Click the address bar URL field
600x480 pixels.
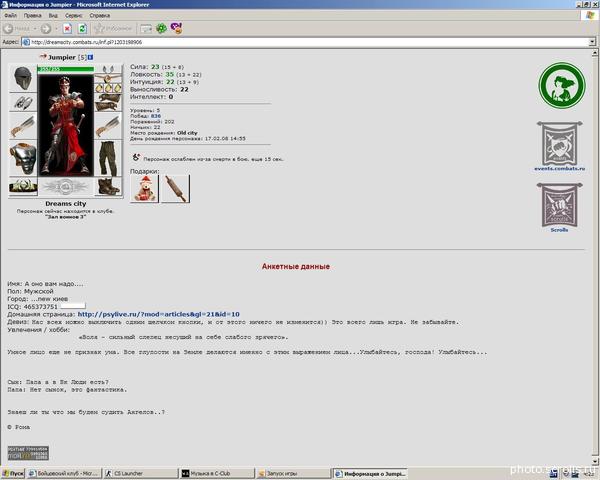pyautogui.click(x=305, y=42)
